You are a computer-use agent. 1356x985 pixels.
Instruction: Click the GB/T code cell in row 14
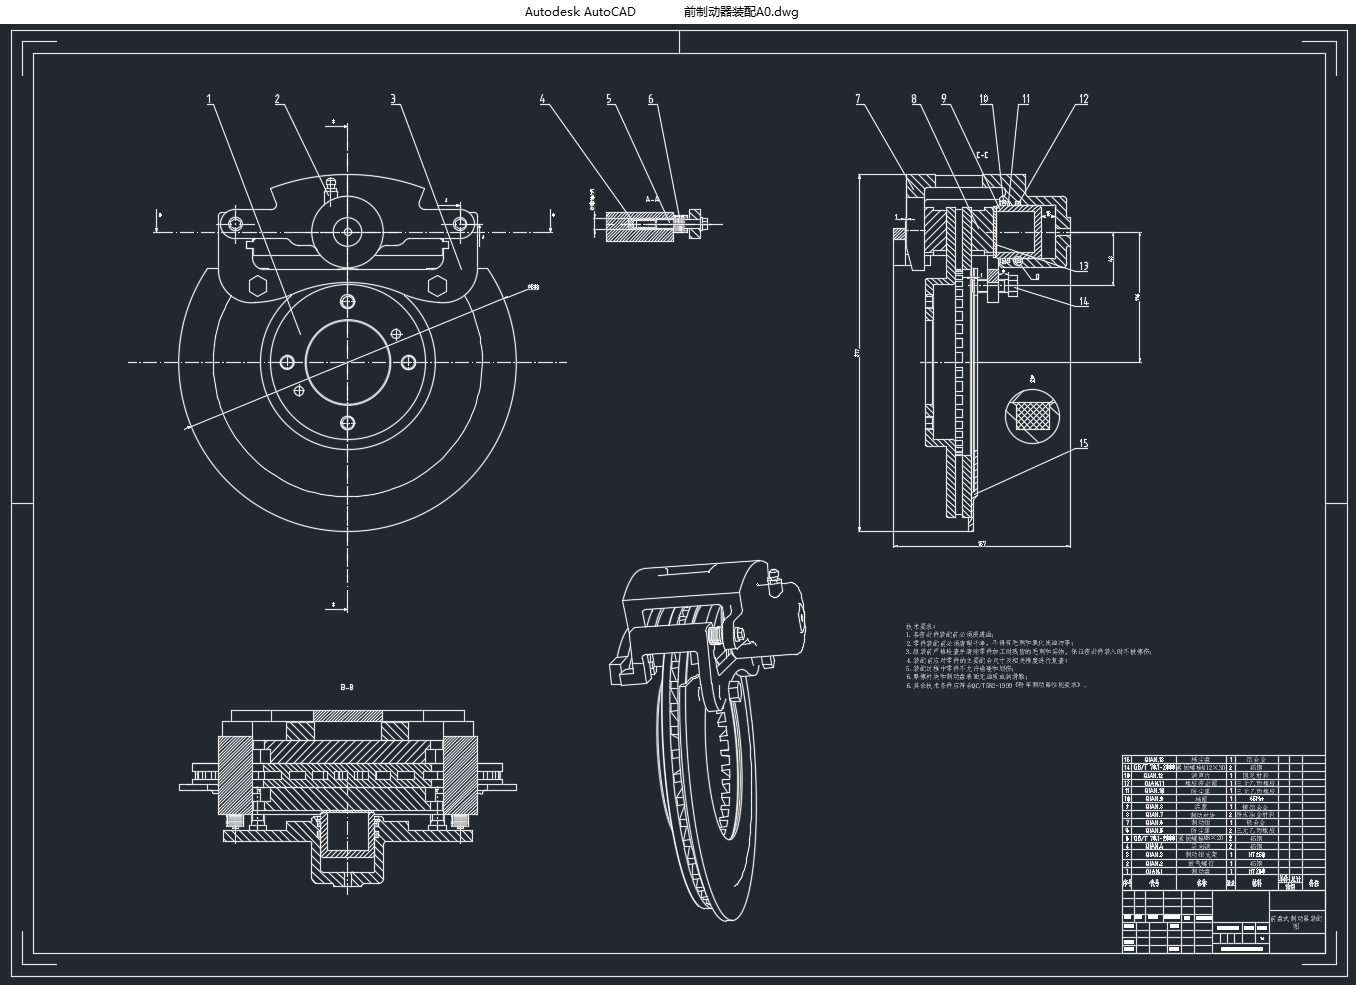pyautogui.click(x=1154, y=767)
